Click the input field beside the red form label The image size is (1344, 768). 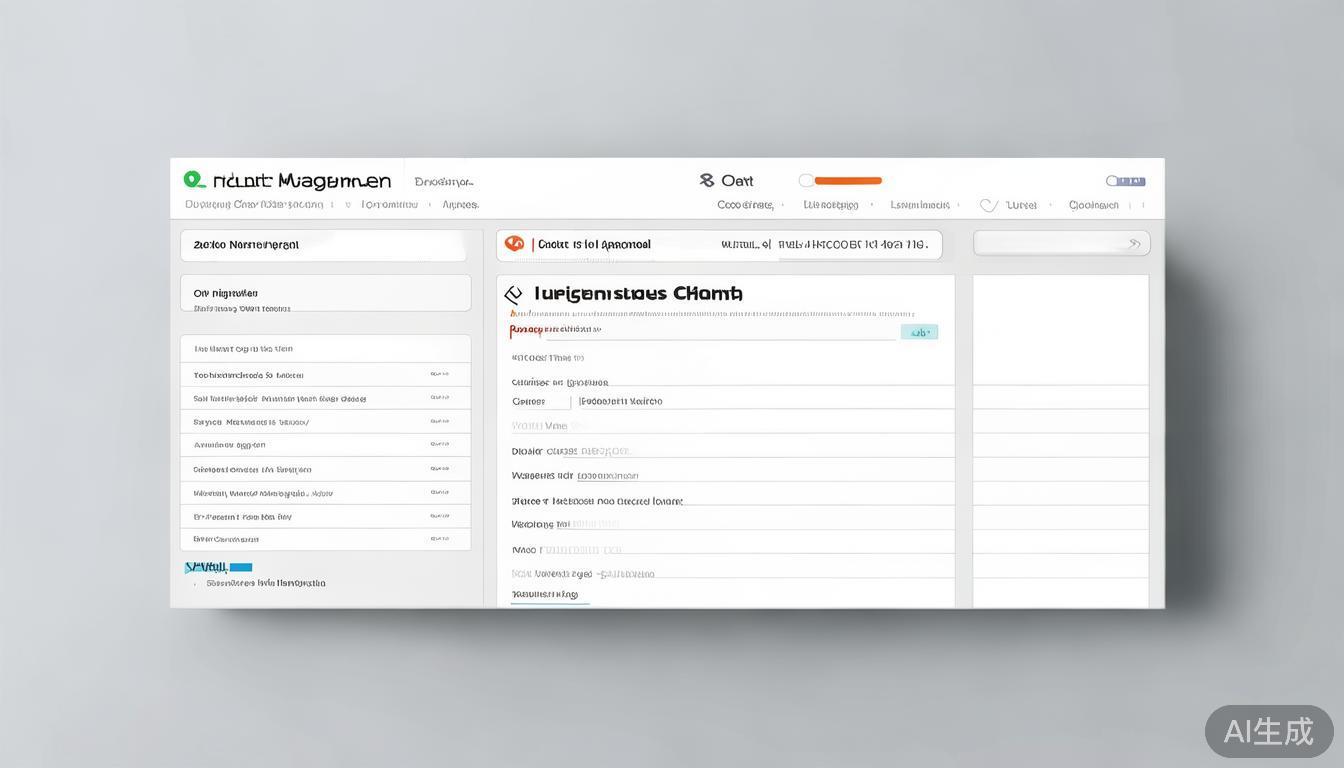click(720, 331)
